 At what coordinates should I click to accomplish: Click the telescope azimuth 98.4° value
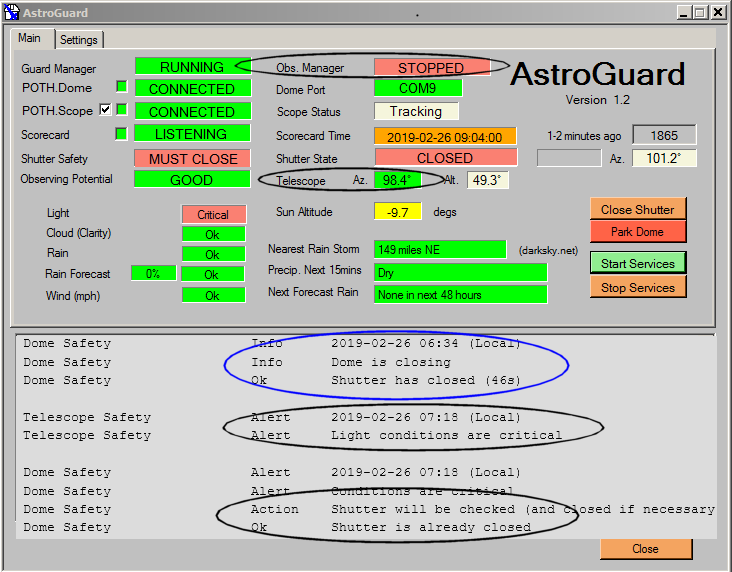[x=398, y=180]
